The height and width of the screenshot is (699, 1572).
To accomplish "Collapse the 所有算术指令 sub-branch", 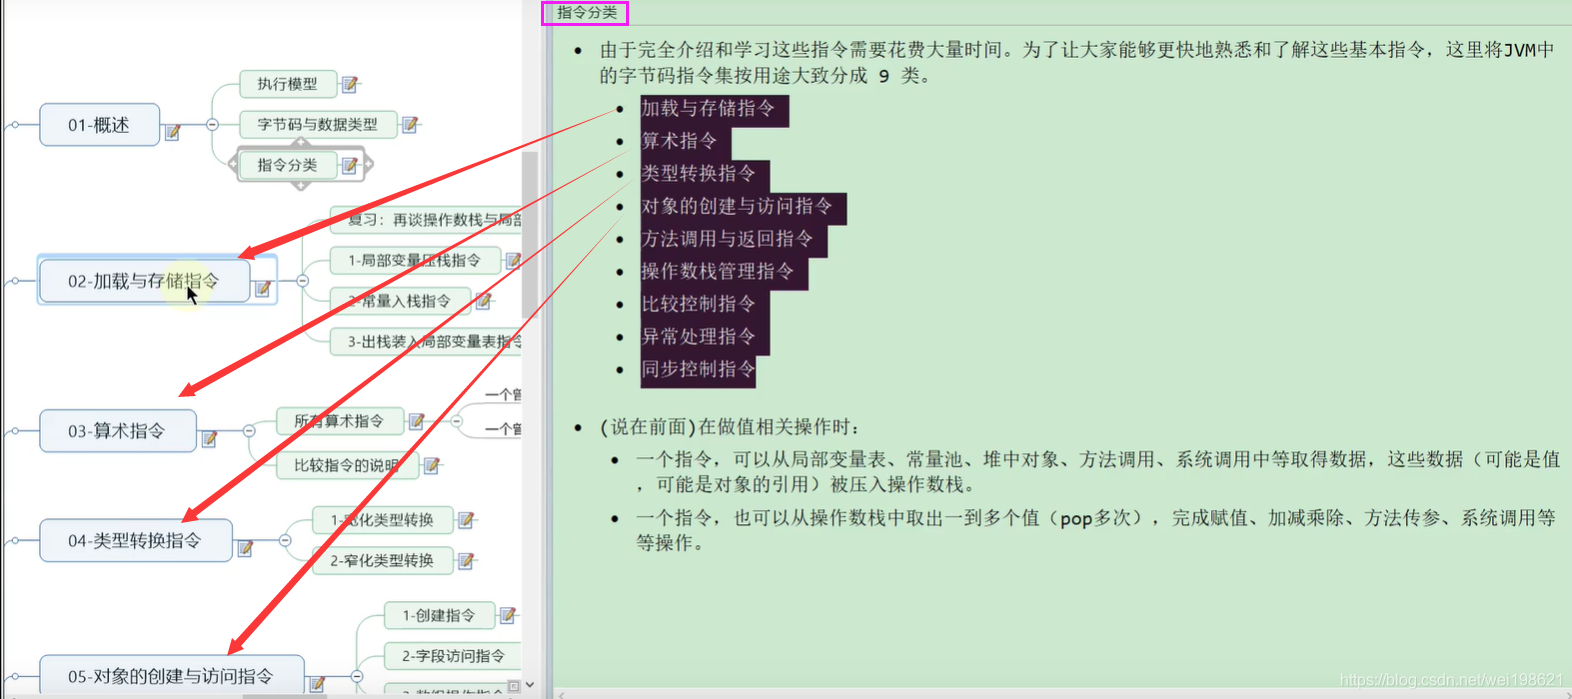I will [456, 421].
